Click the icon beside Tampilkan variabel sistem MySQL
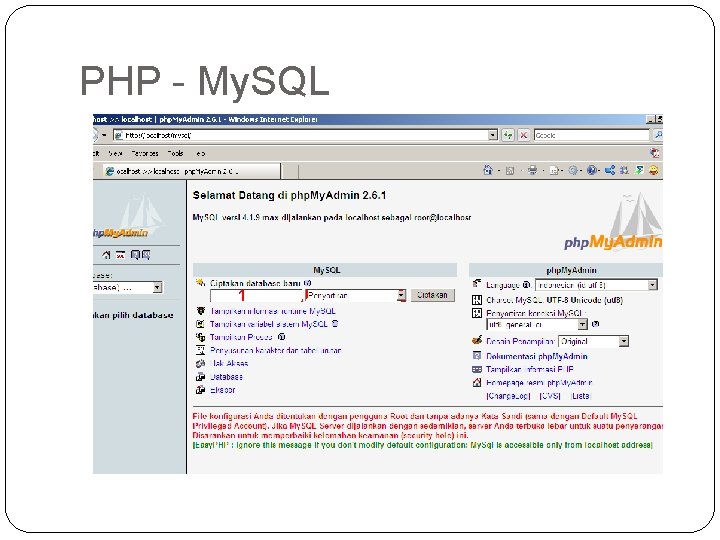The height and width of the screenshot is (540, 720). 200,324
